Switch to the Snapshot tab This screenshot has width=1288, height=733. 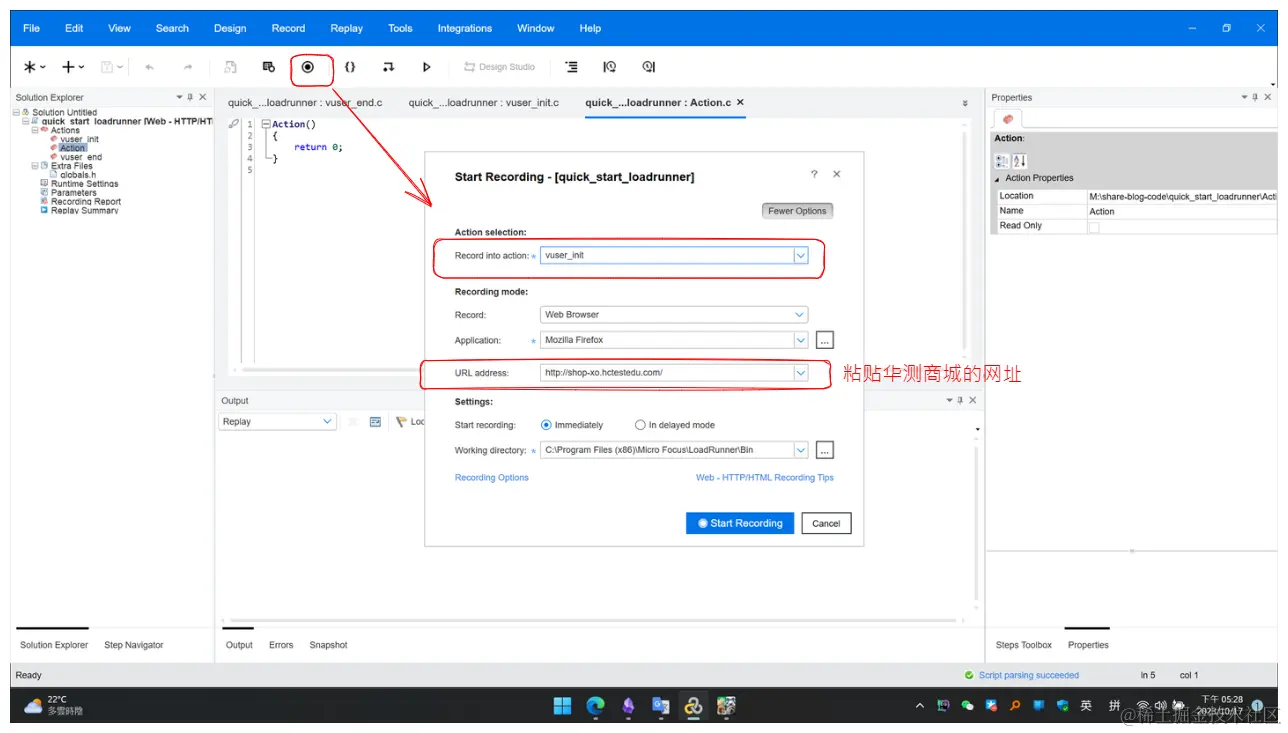(x=328, y=645)
